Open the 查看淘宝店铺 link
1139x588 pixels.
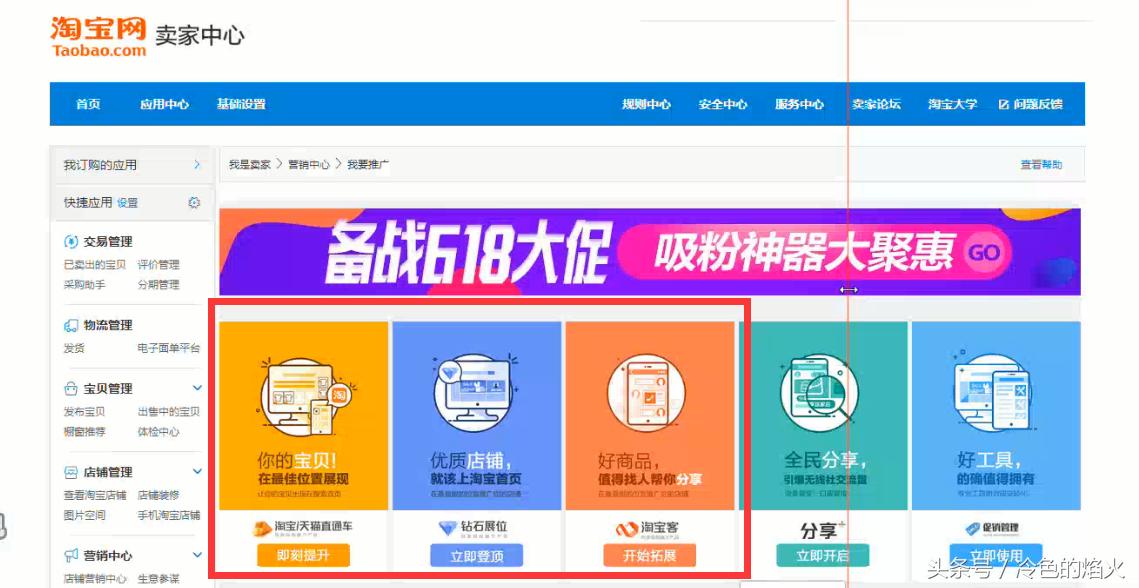(95, 495)
